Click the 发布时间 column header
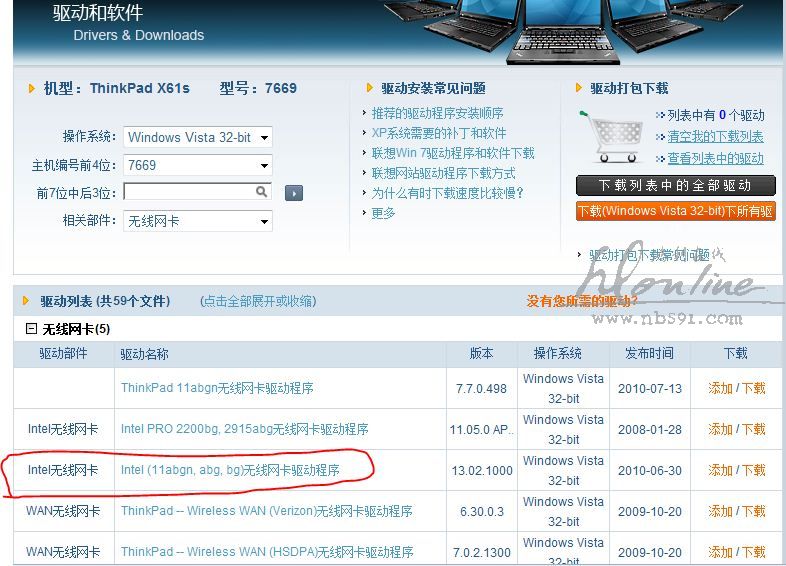This screenshot has width=786, height=566. click(650, 353)
